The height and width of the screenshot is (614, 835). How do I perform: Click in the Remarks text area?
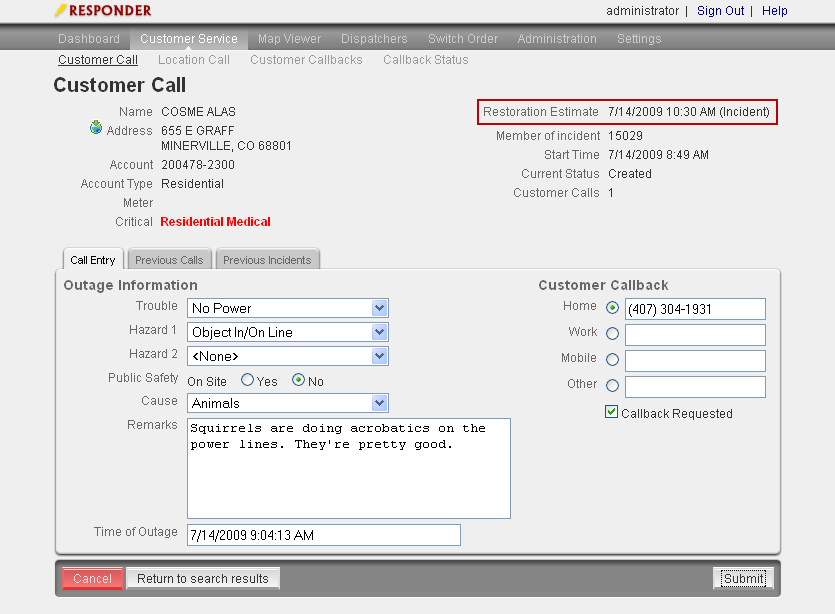point(348,468)
